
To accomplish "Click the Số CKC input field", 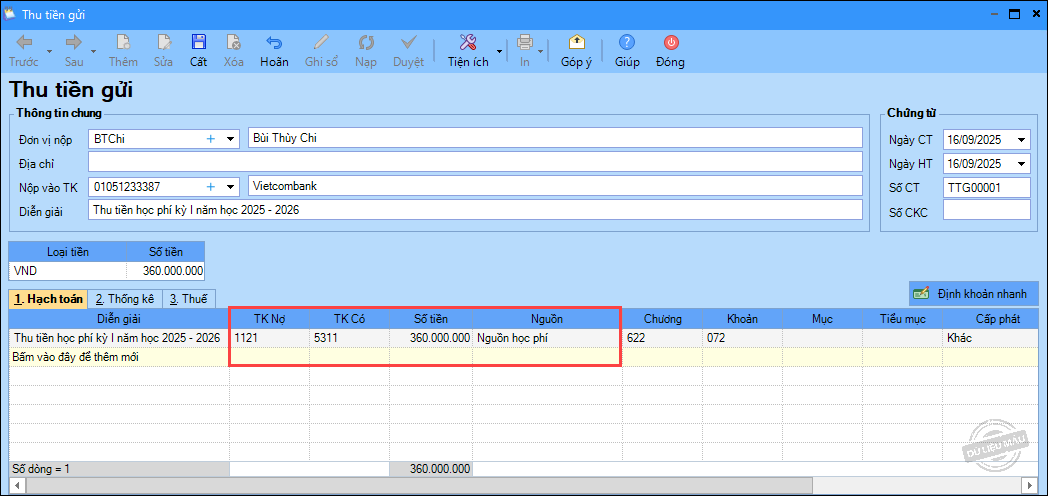I will click(985, 211).
